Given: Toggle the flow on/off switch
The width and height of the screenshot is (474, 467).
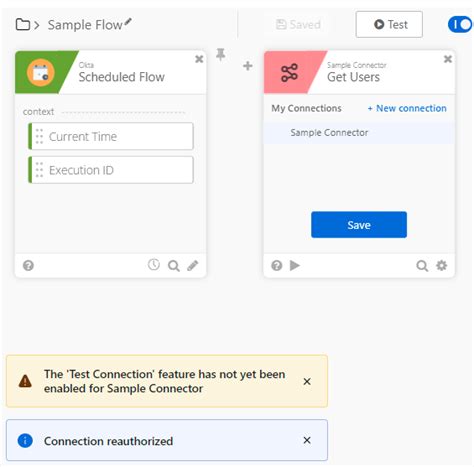Looking at the screenshot, I should tap(460, 25).
